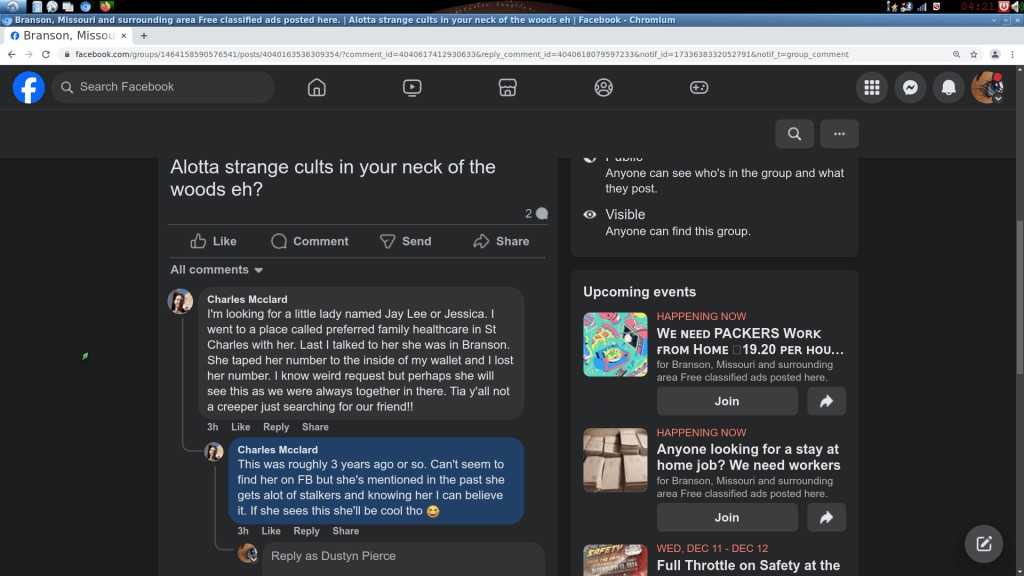This screenshot has width=1024, height=576.
Task: Join the PACKERS Work from Home event
Action: [727, 401]
